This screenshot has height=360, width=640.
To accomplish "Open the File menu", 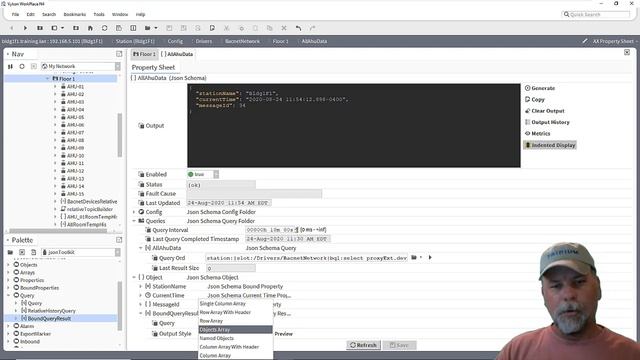I will coord(15,14).
